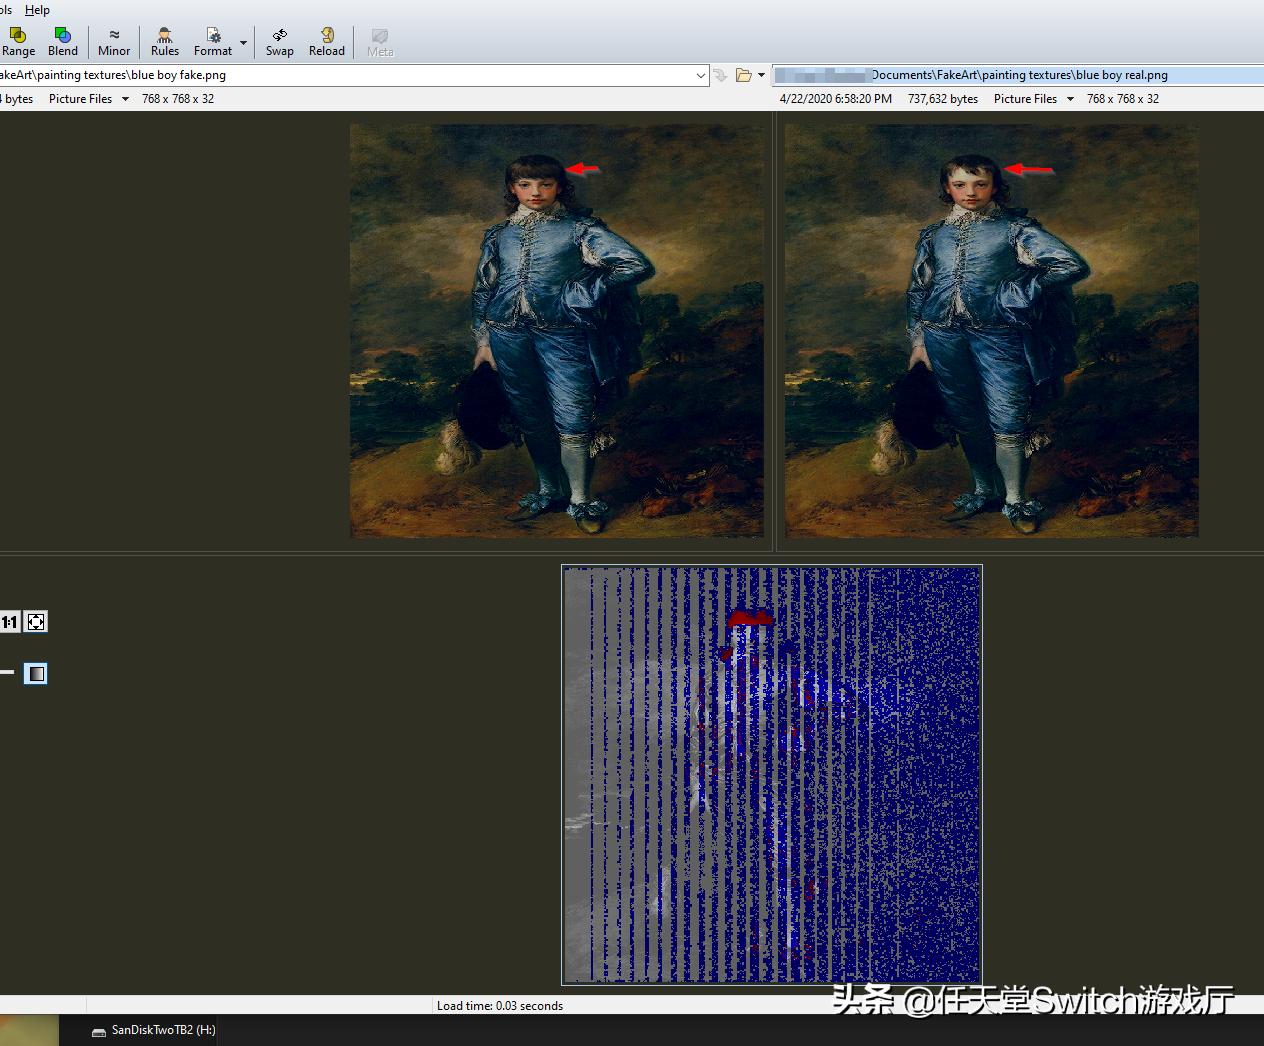The height and width of the screenshot is (1046, 1264).
Task: Open the Help menu
Action: [x=37, y=10]
